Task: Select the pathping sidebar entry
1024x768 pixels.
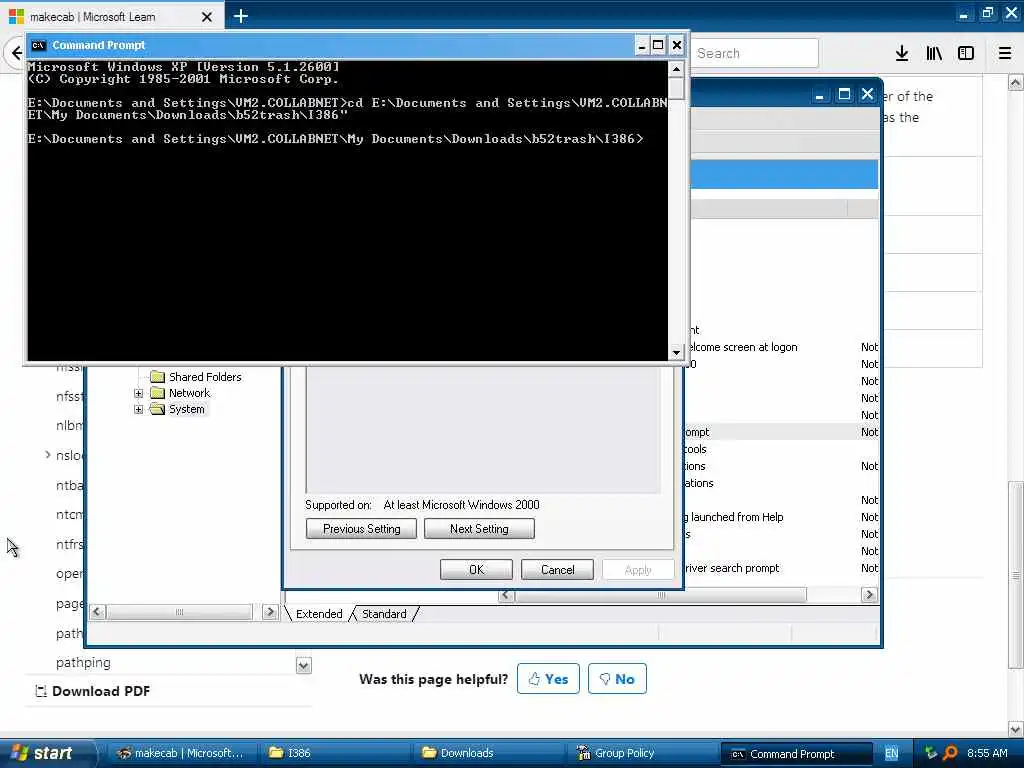Action: point(83,662)
